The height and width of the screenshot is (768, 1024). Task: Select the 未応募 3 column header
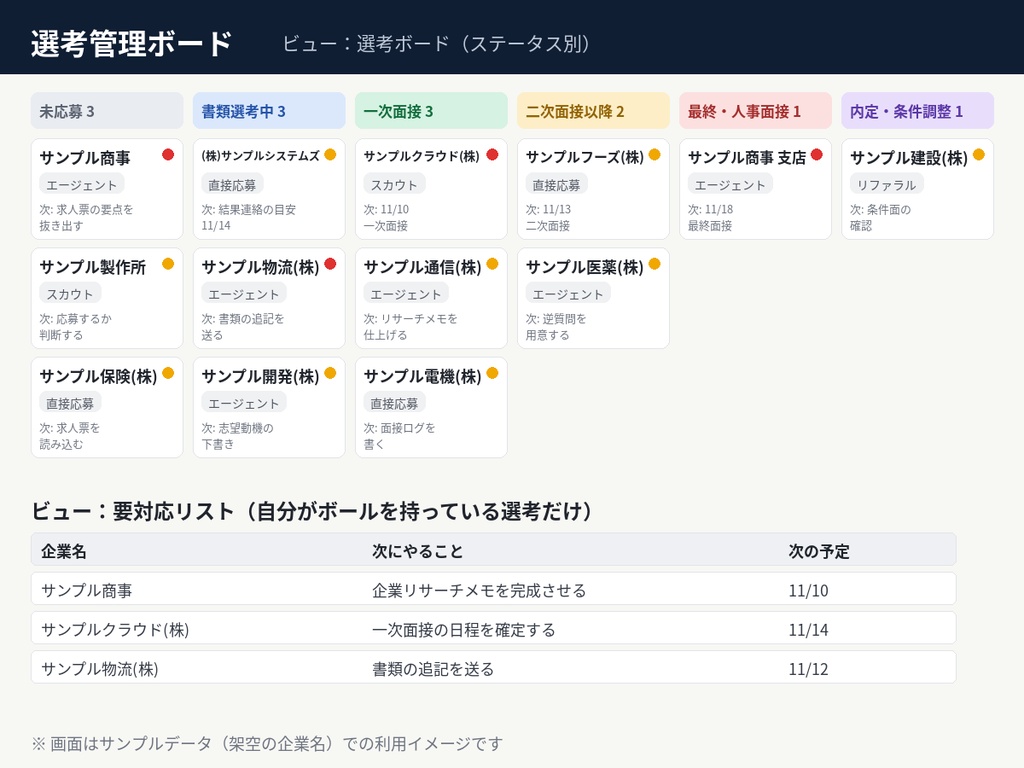[x=107, y=111]
